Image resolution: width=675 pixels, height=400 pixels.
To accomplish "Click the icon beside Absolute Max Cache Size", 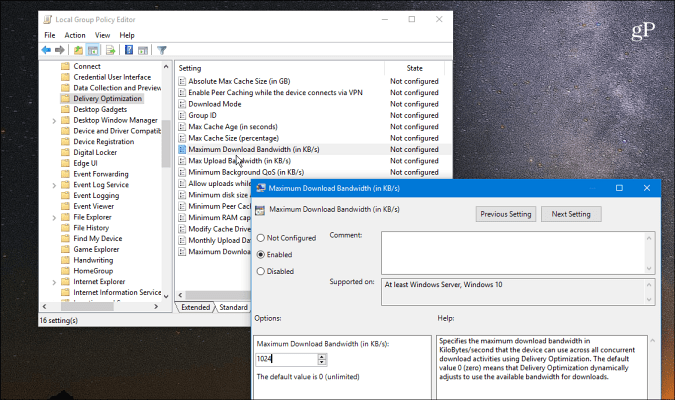I will (182, 81).
